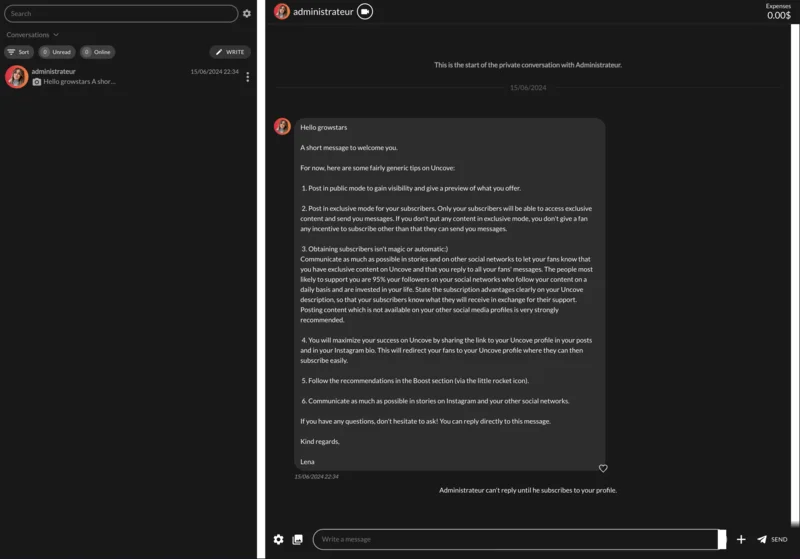Click the conversation list Search field
Image resolution: width=800 pixels, height=559 pixels.
[x=121, y=14]
